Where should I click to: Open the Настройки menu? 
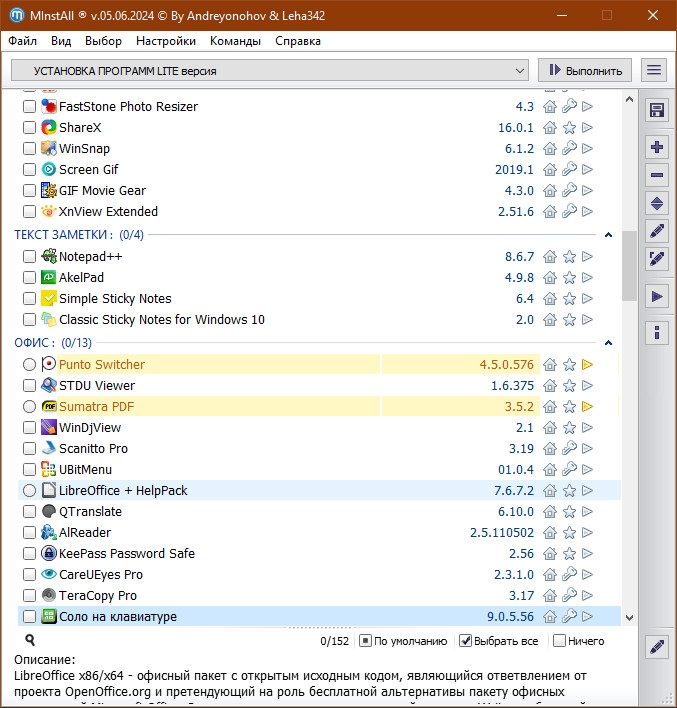[x=166, y=41]
